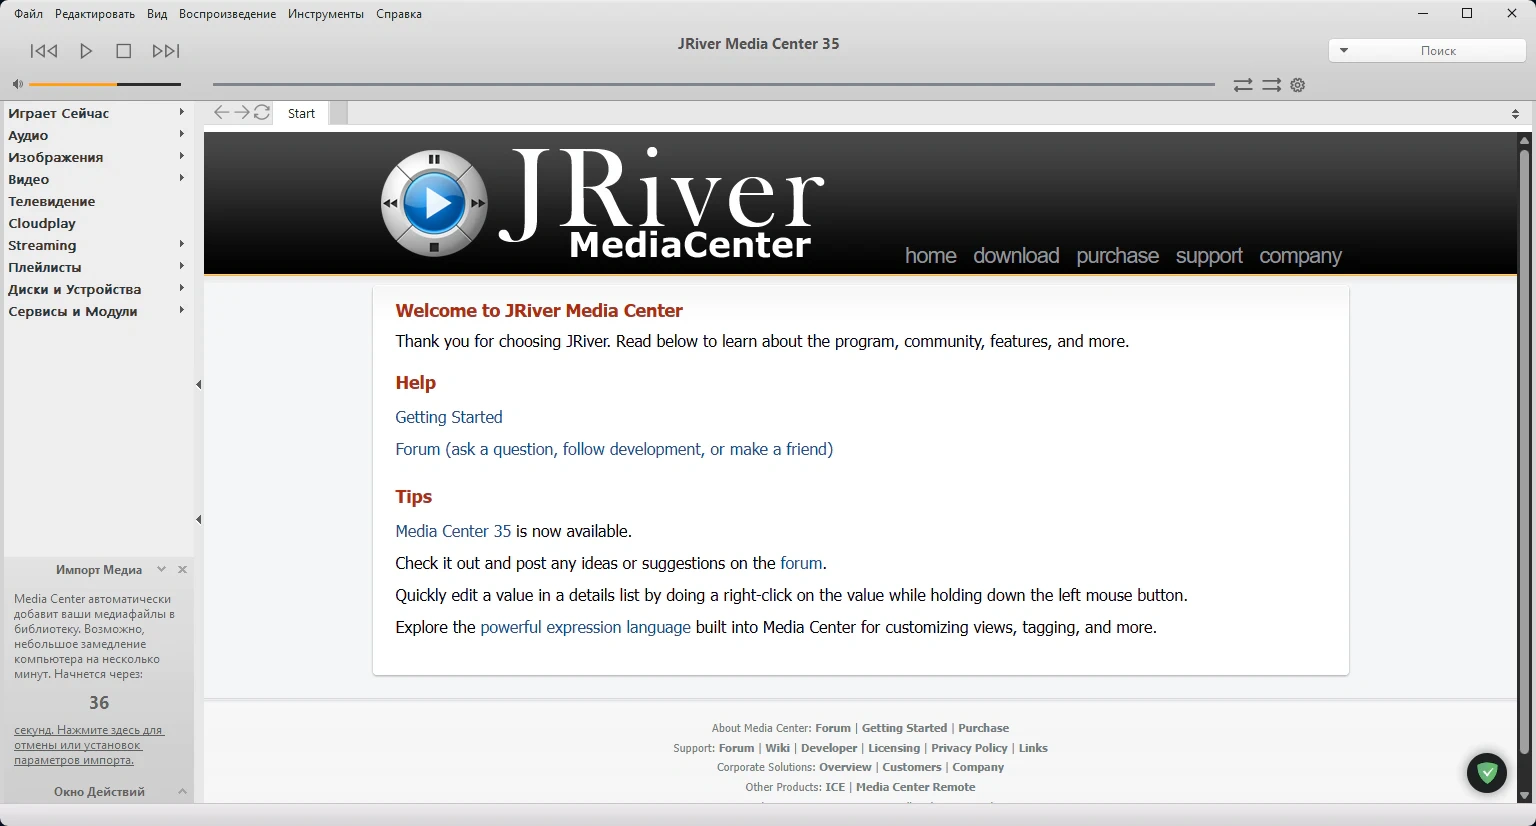This screenshot has height=826, width=1536.
Task: Mute audio via the speaker icon
Action: pyautogui.click(x=17, y=84)
